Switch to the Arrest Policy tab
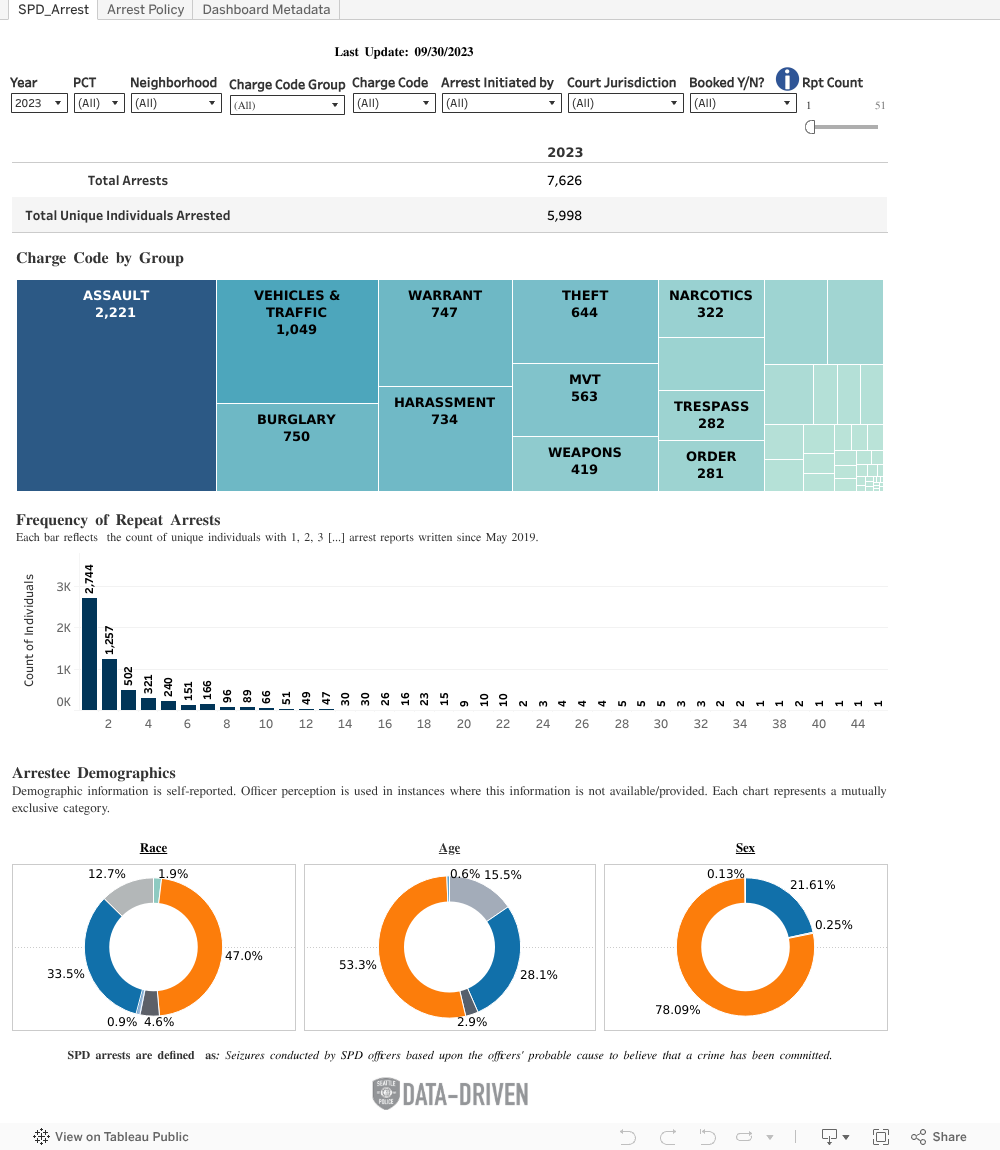 click(x=145, y=10)
